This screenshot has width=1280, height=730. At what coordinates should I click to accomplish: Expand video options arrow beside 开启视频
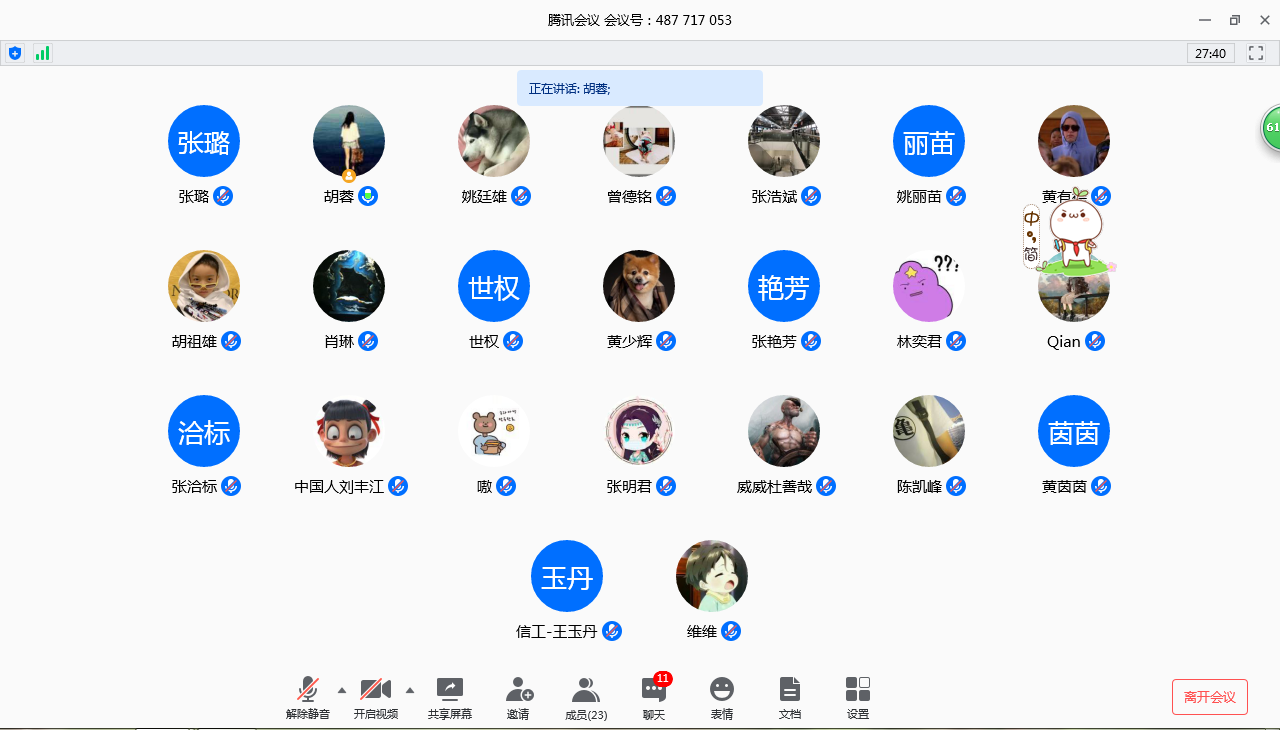click(x=410, y=690)
